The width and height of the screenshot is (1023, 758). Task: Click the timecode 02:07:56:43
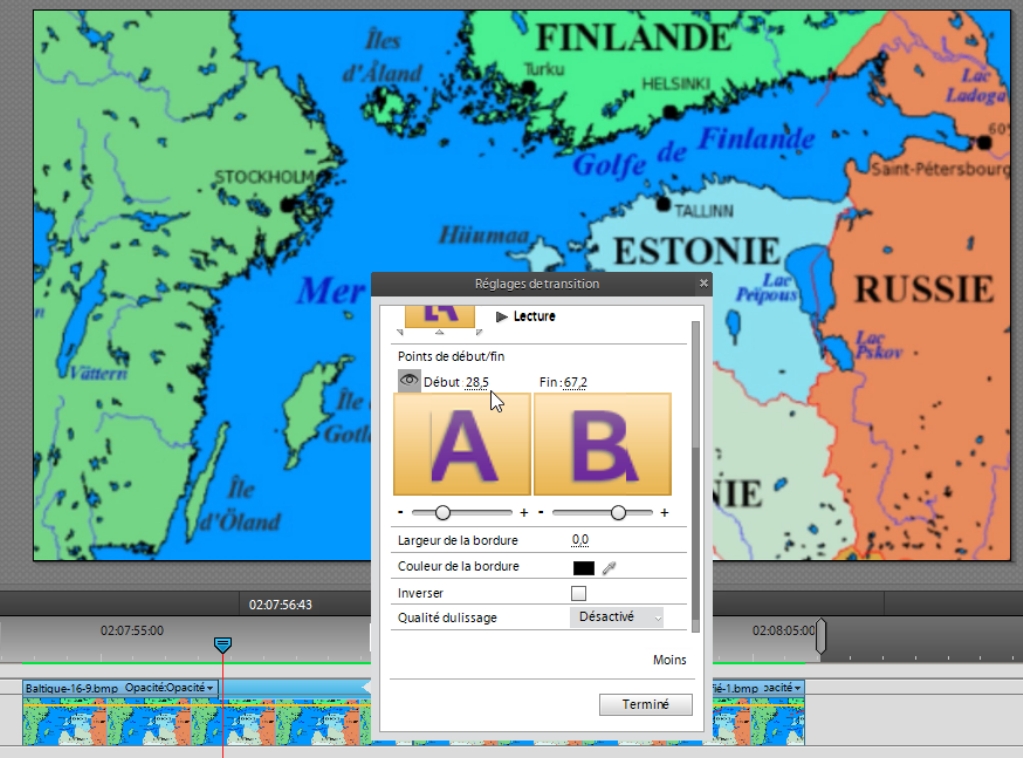(281, 605)
